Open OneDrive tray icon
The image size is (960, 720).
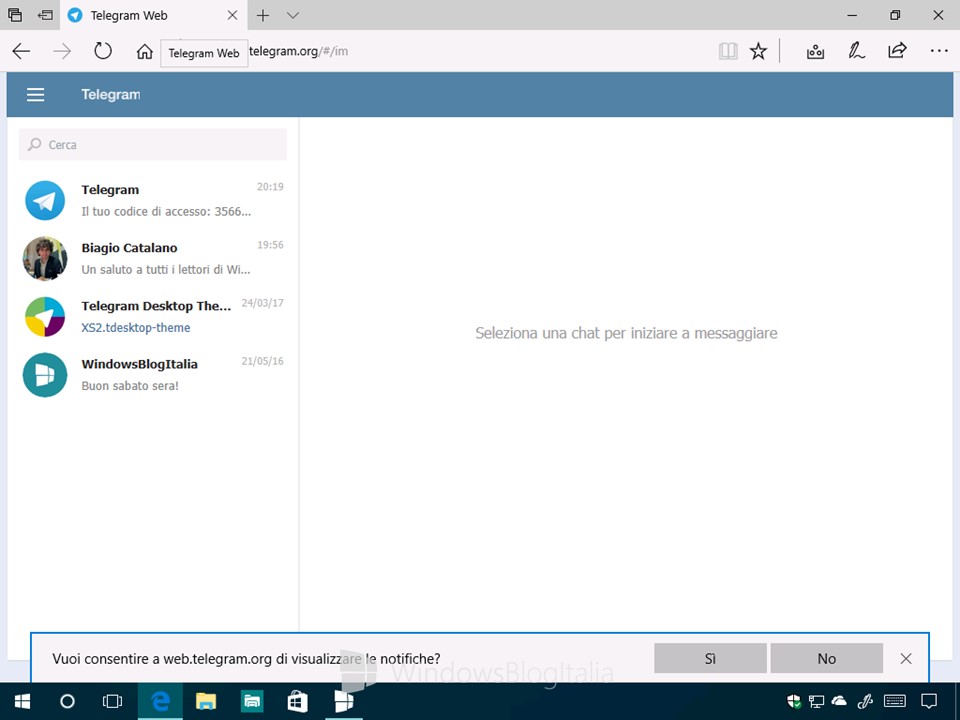(839, 701)
